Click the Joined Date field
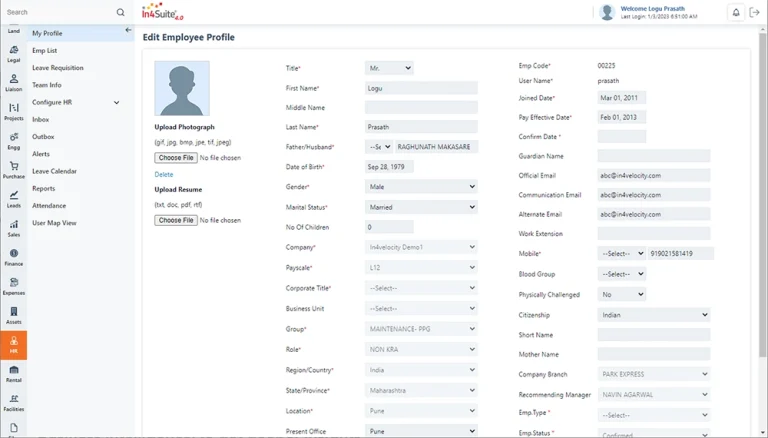 pos(622,98)
